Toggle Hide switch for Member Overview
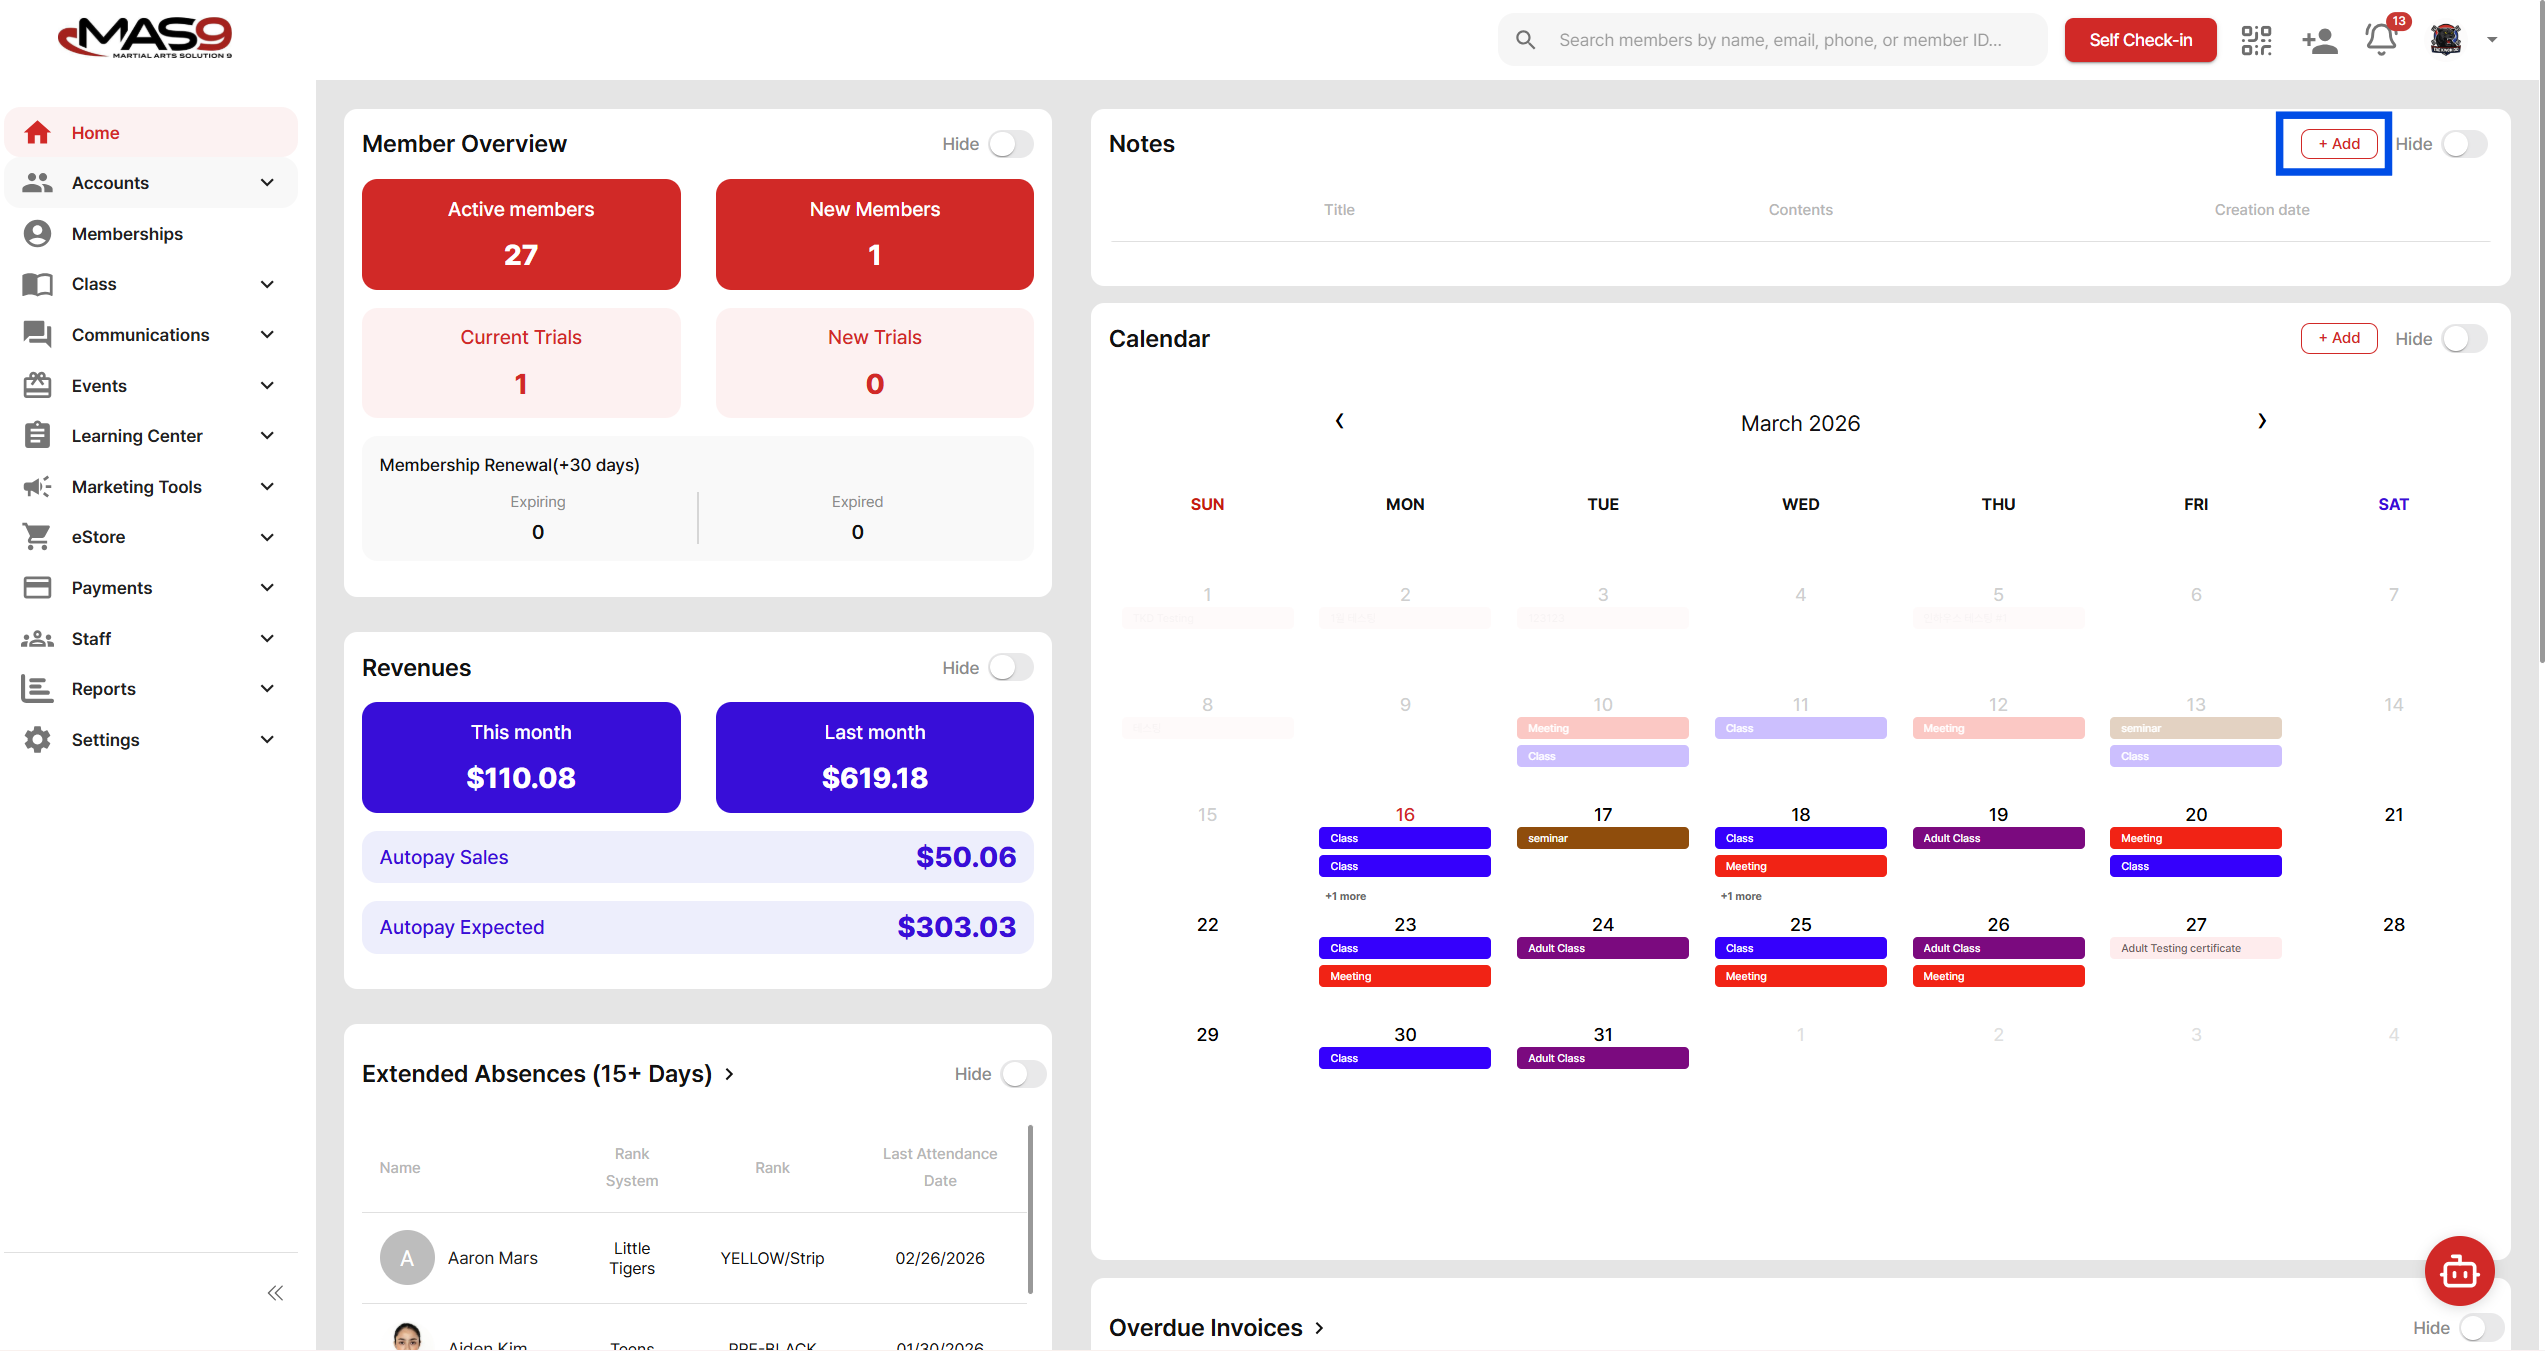Viewport: 2545px width, 1351px height. click(x=1010, y=144)
